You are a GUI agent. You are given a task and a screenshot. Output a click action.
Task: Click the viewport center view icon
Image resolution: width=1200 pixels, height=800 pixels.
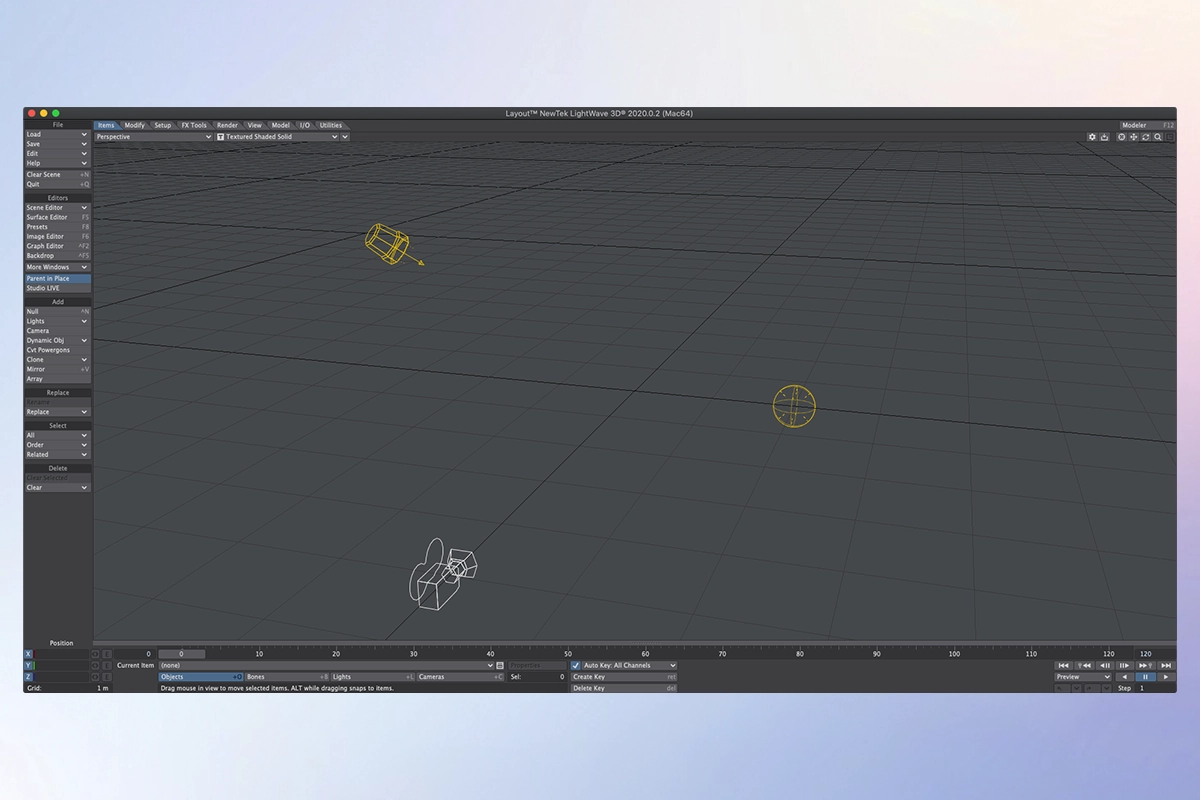(x=1121, y=137)
